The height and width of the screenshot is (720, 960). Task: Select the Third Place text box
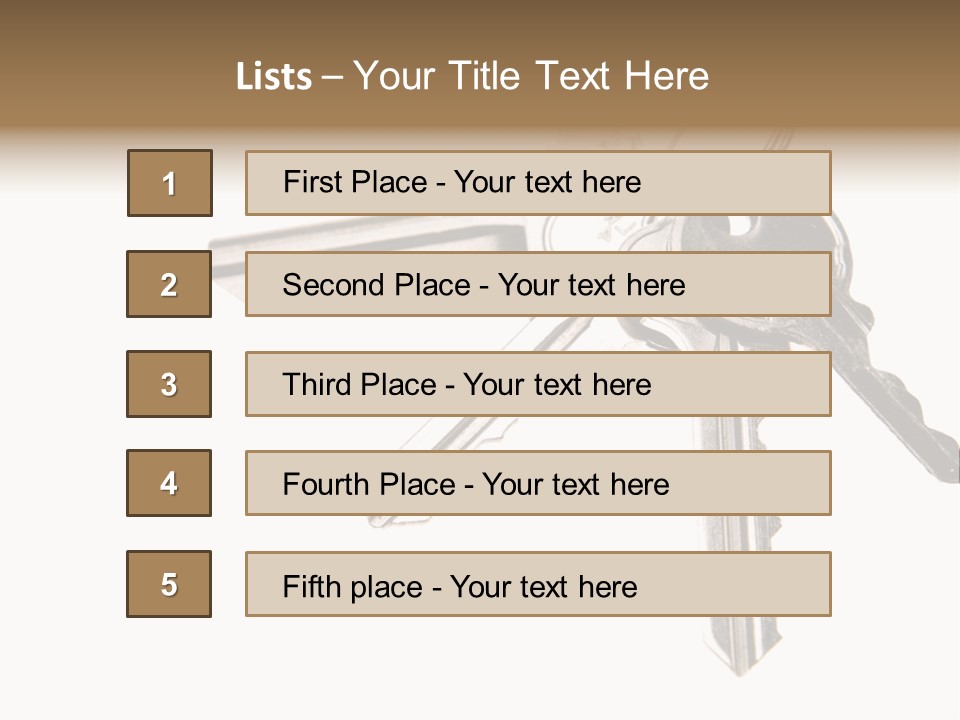click(538, 384)
